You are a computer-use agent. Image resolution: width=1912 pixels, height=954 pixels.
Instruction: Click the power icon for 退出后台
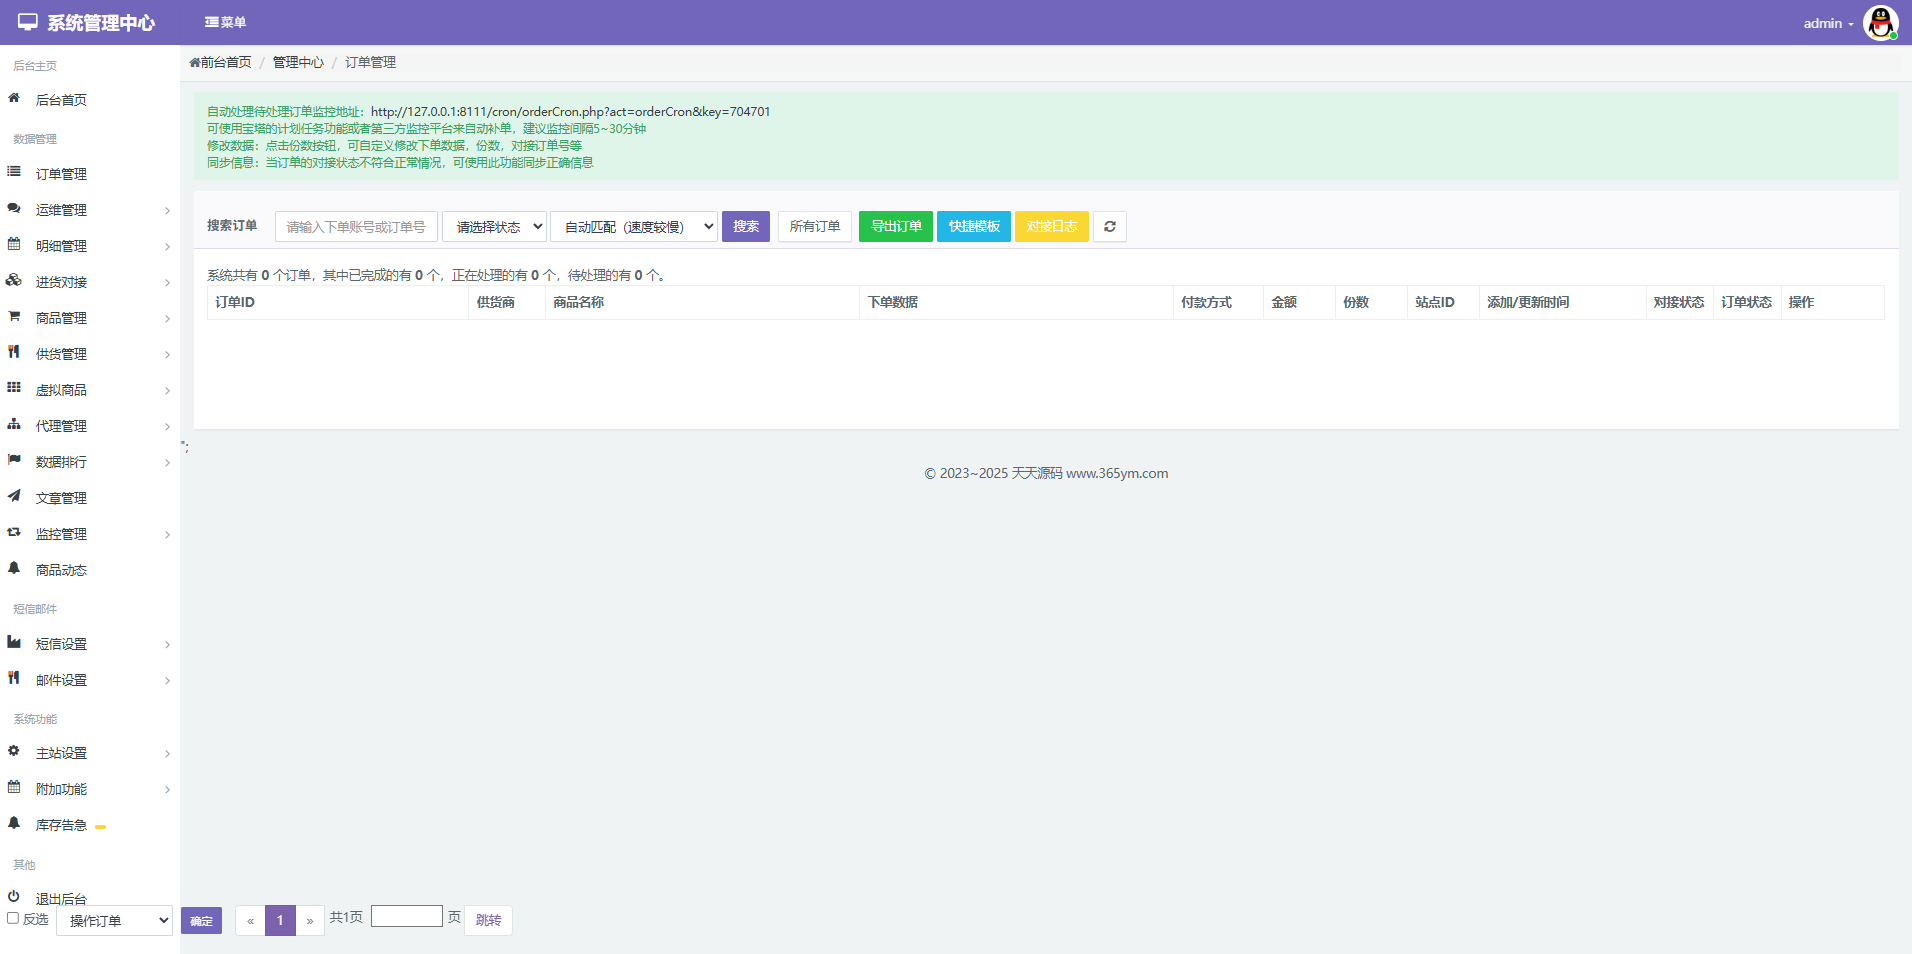pos(14,896)
